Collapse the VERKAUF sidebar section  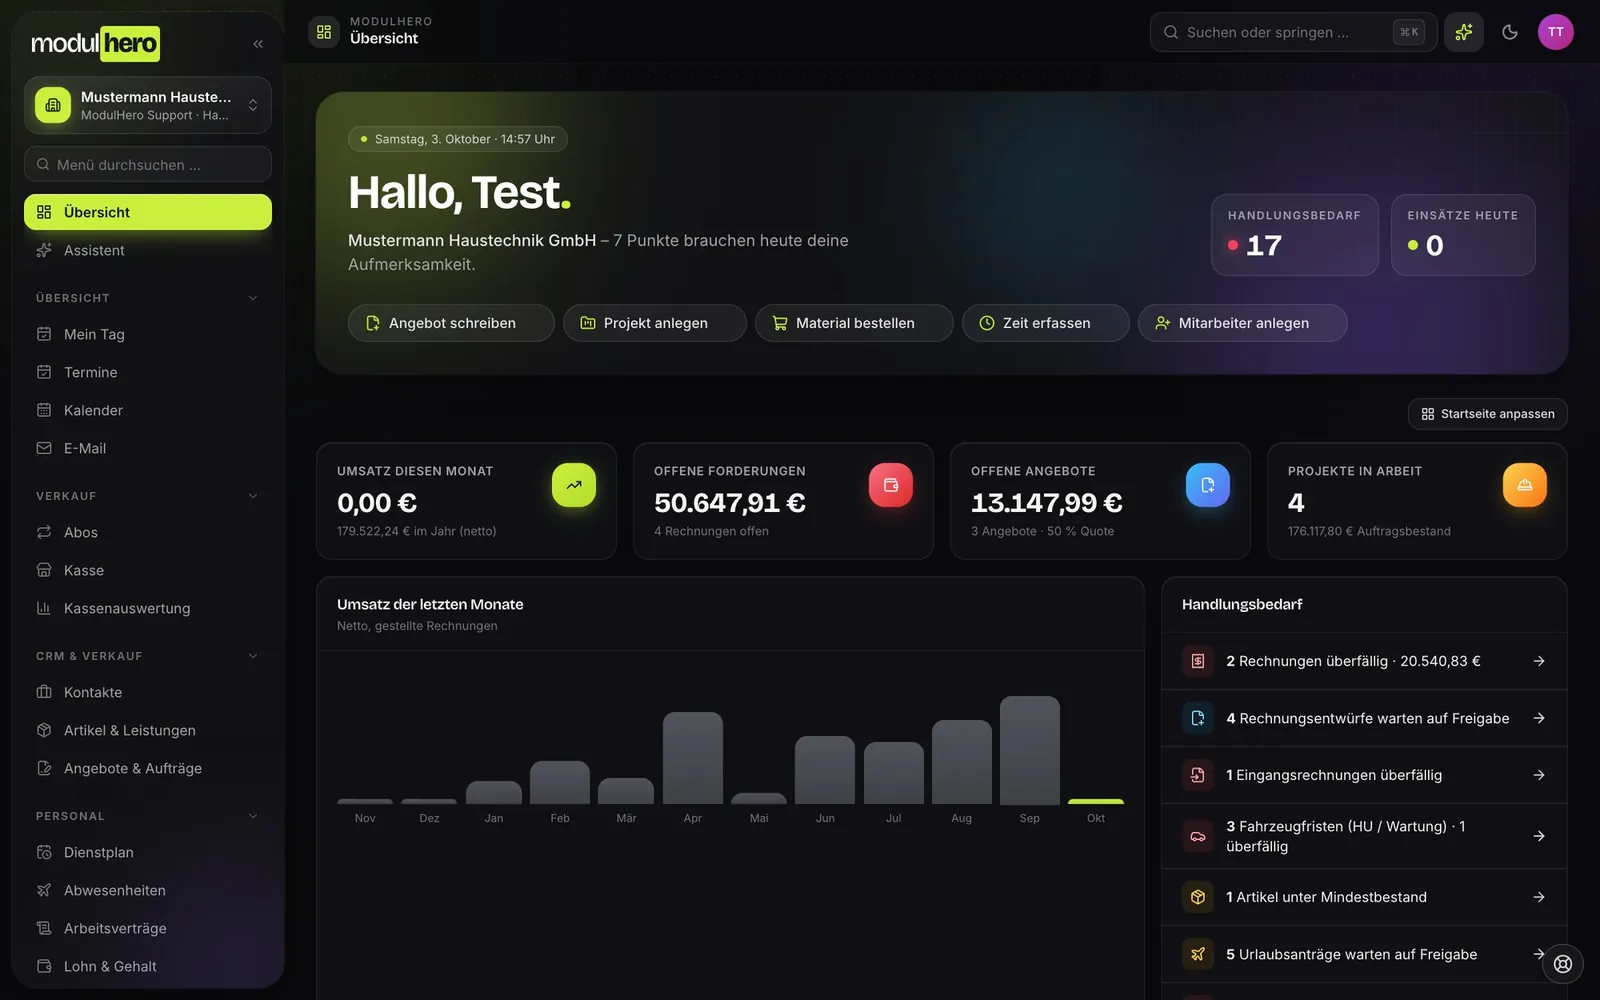click(x=253, y=496)
